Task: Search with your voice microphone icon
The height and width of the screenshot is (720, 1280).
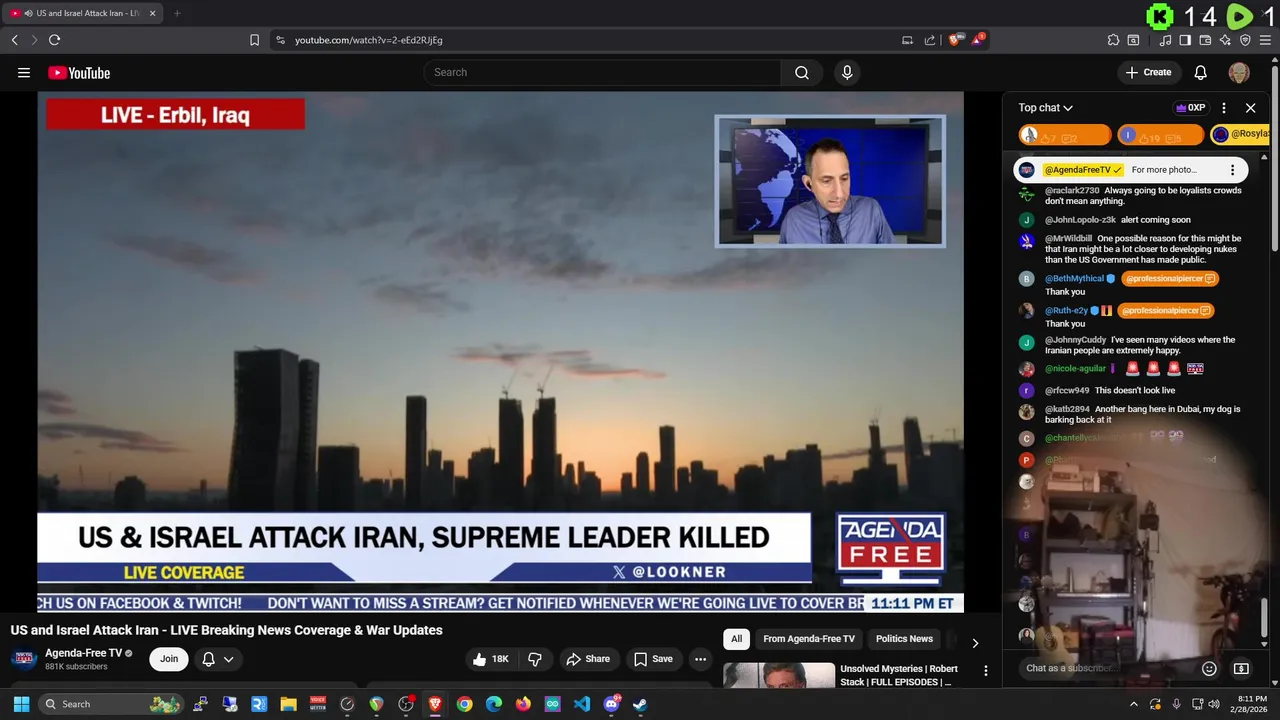Action: tap(847, 72)
